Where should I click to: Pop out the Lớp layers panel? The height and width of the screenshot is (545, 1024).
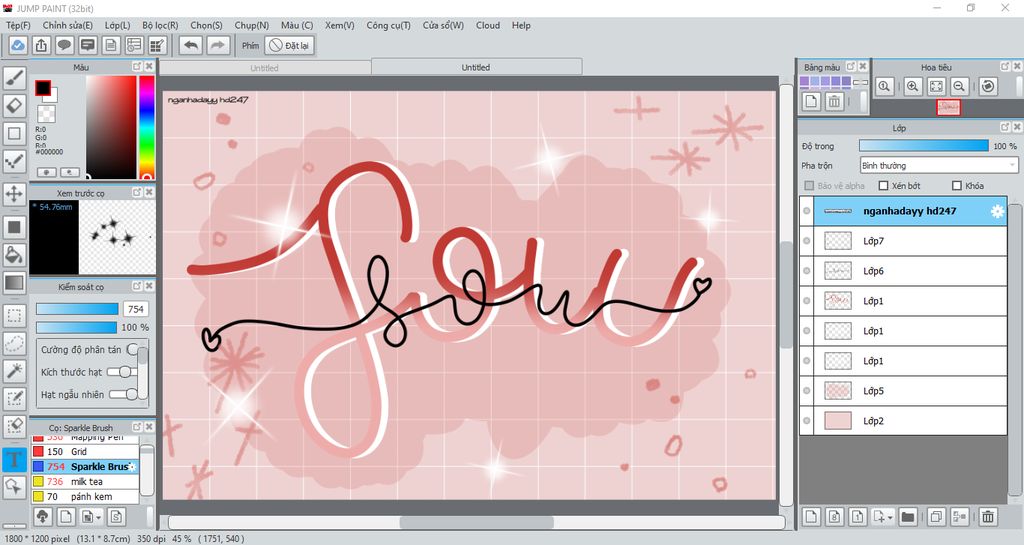[1005, 127]
